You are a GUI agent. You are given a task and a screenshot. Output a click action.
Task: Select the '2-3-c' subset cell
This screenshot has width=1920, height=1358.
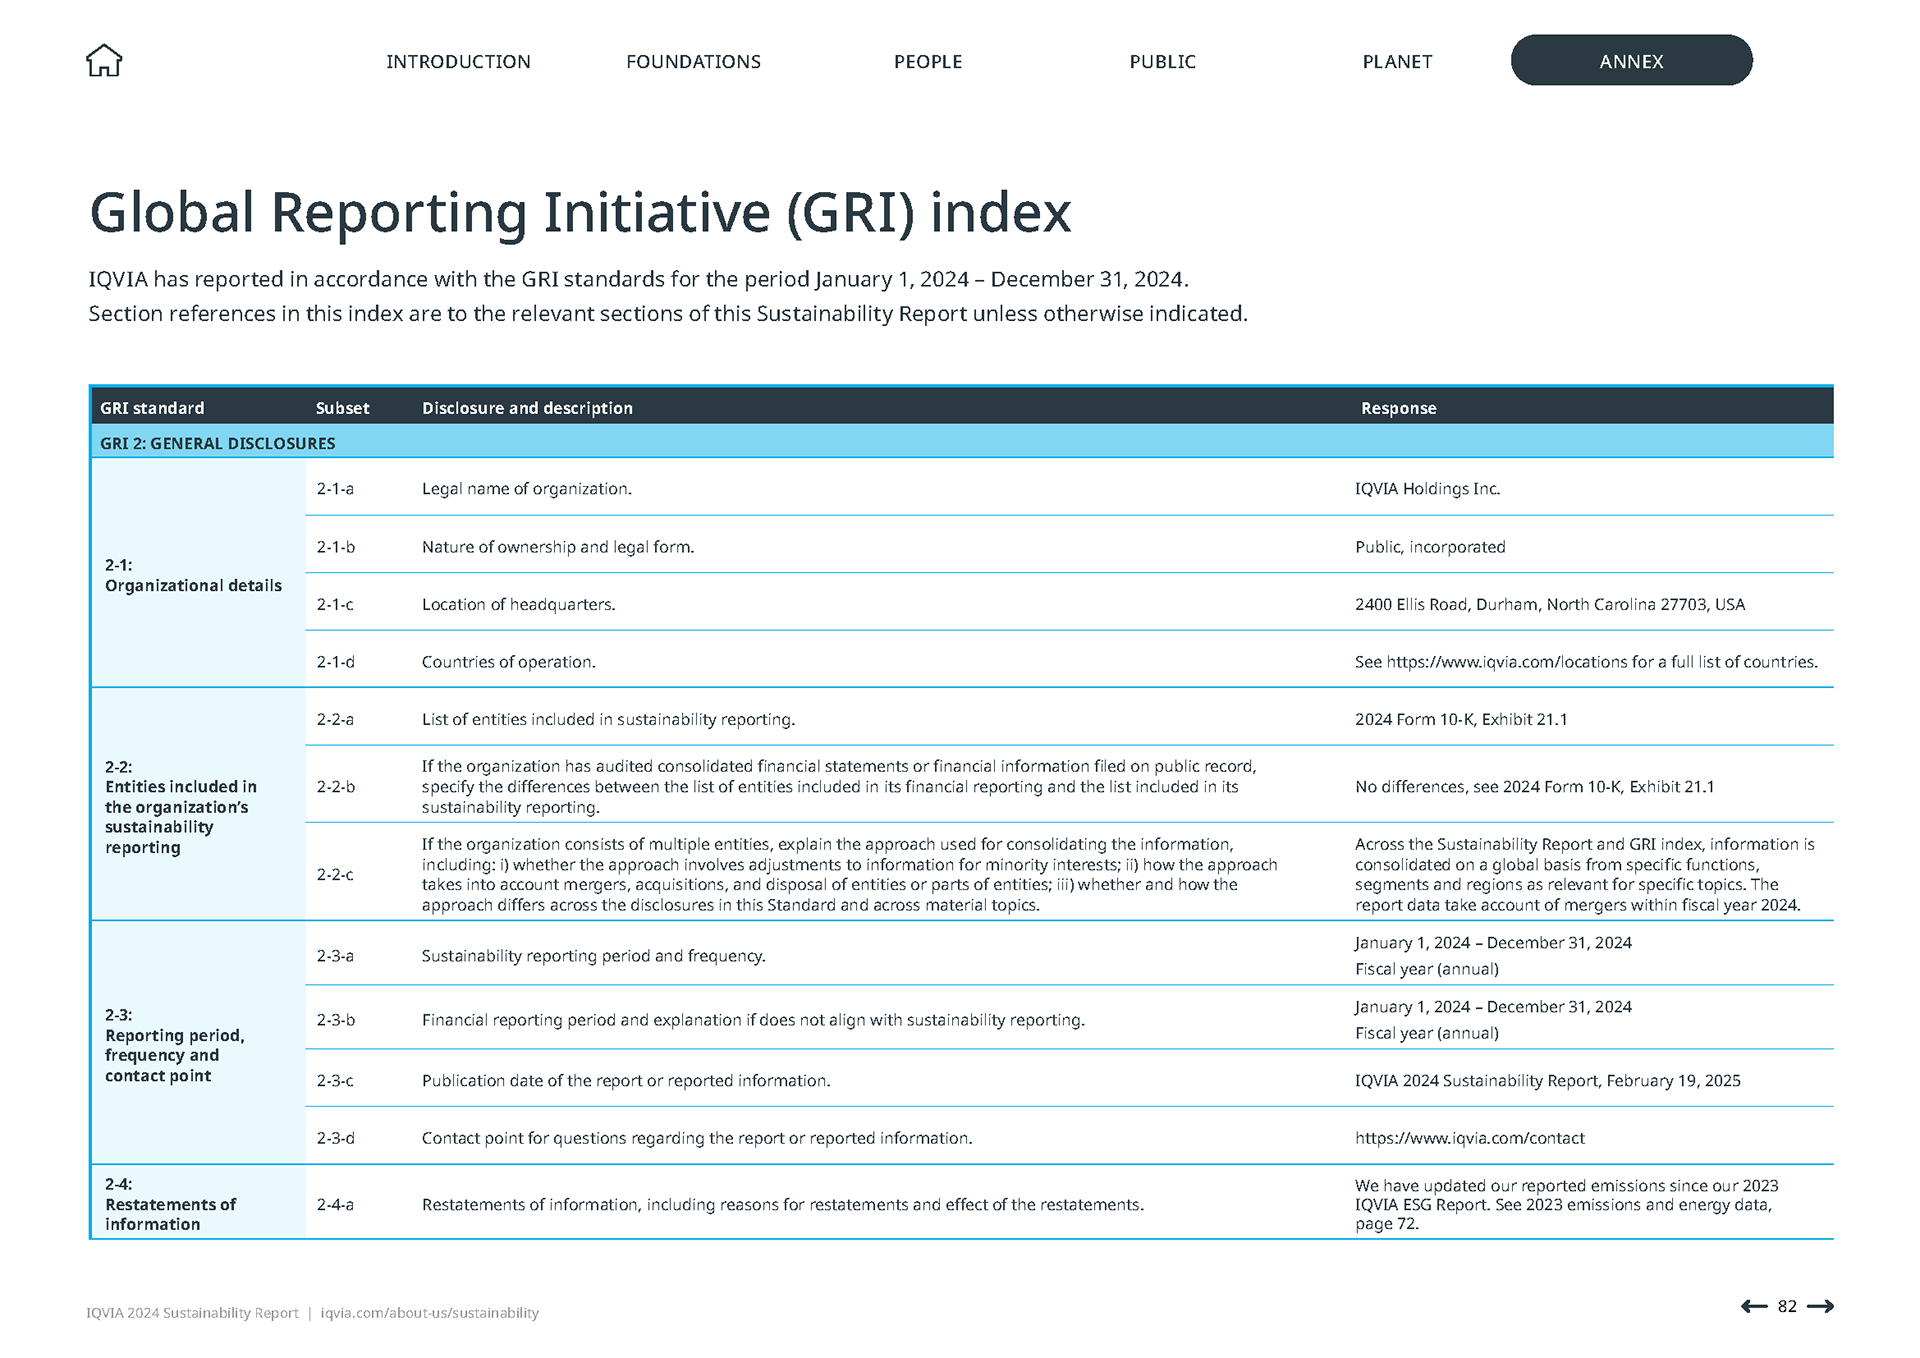(335, 1081)
